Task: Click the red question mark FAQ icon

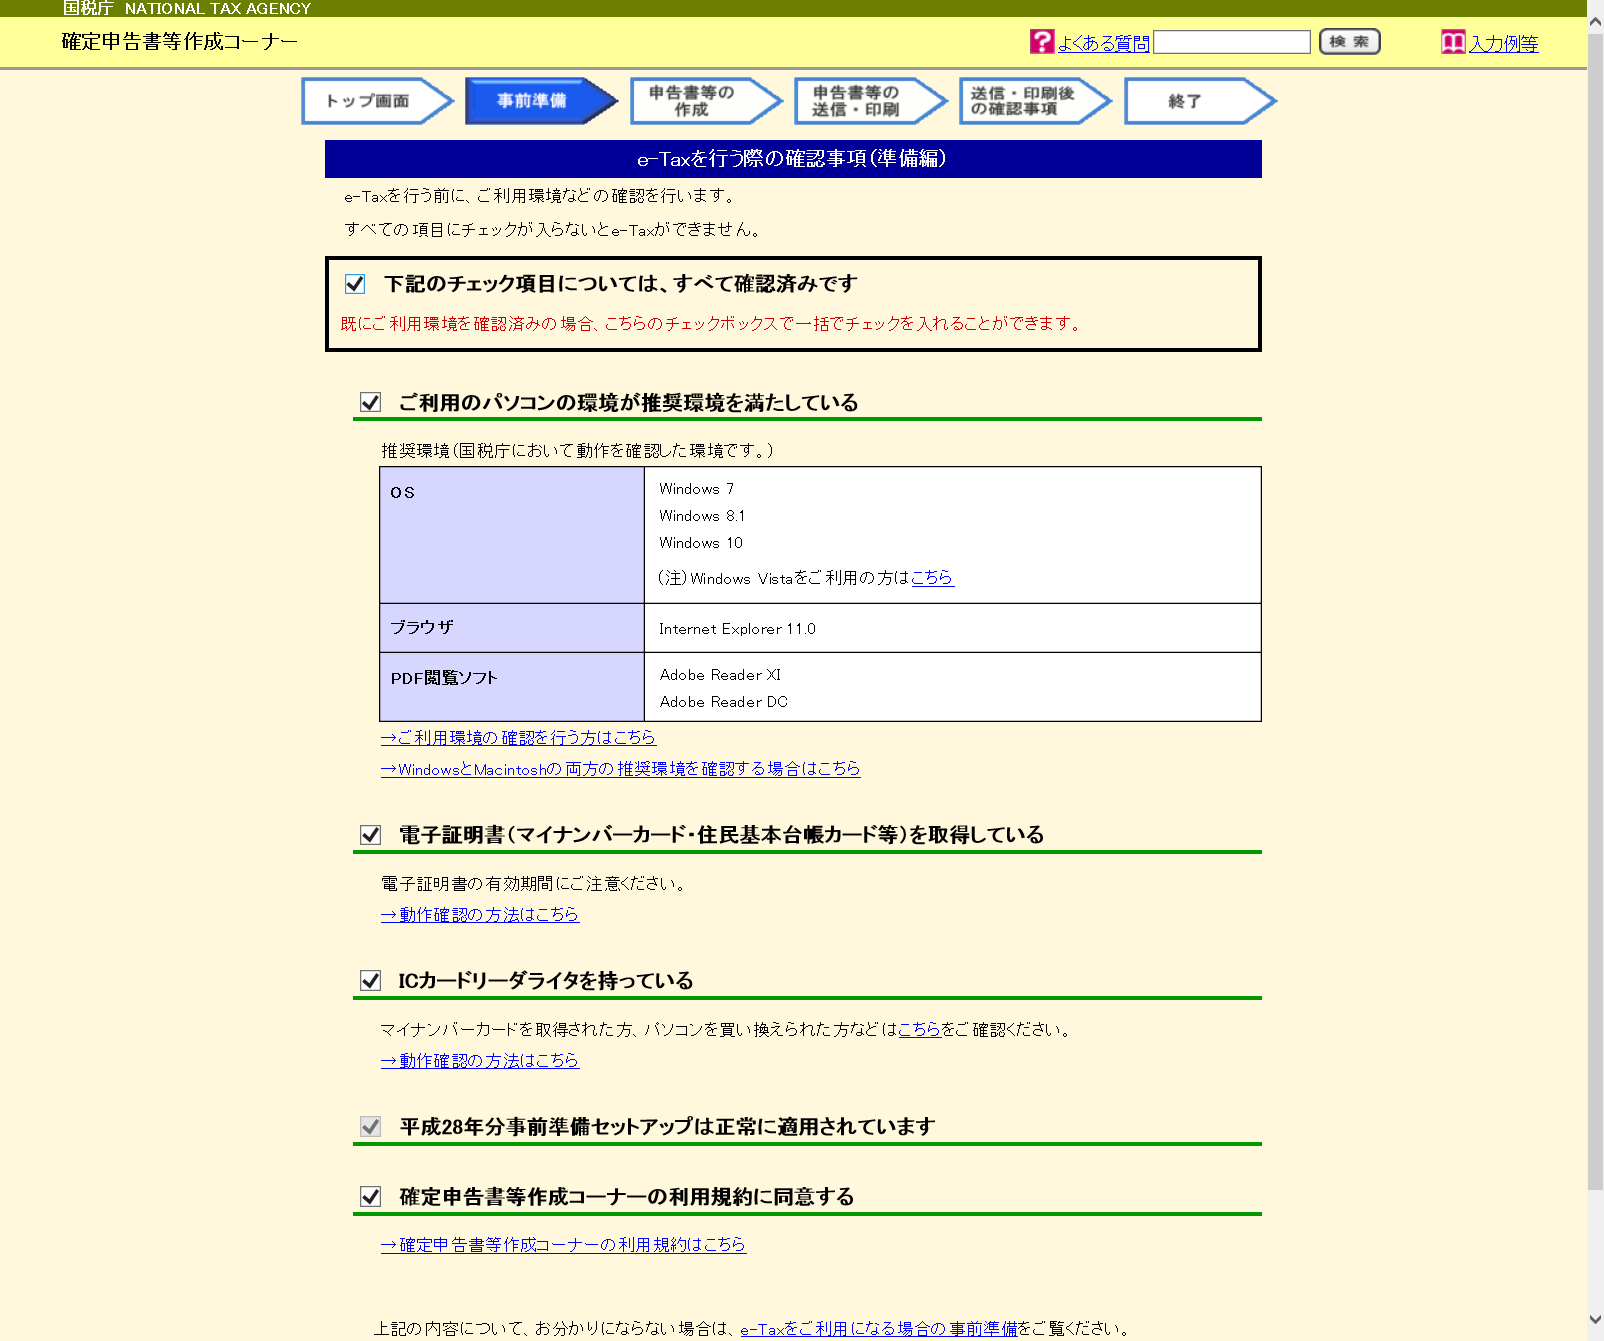Action: pyautogui.click(x=1042, y=41)
